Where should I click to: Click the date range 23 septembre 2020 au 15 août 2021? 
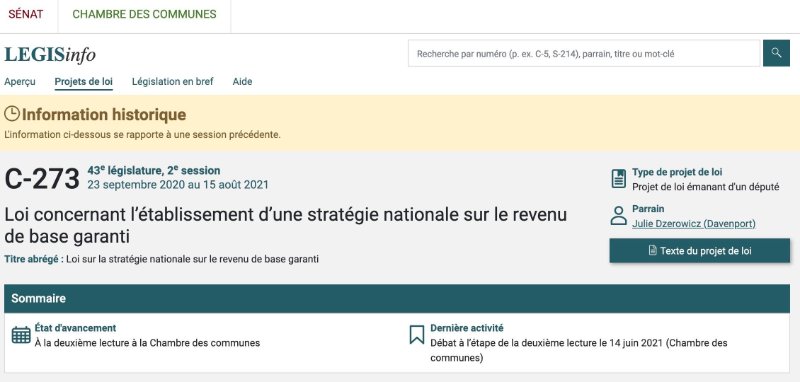tap(178, 185)
